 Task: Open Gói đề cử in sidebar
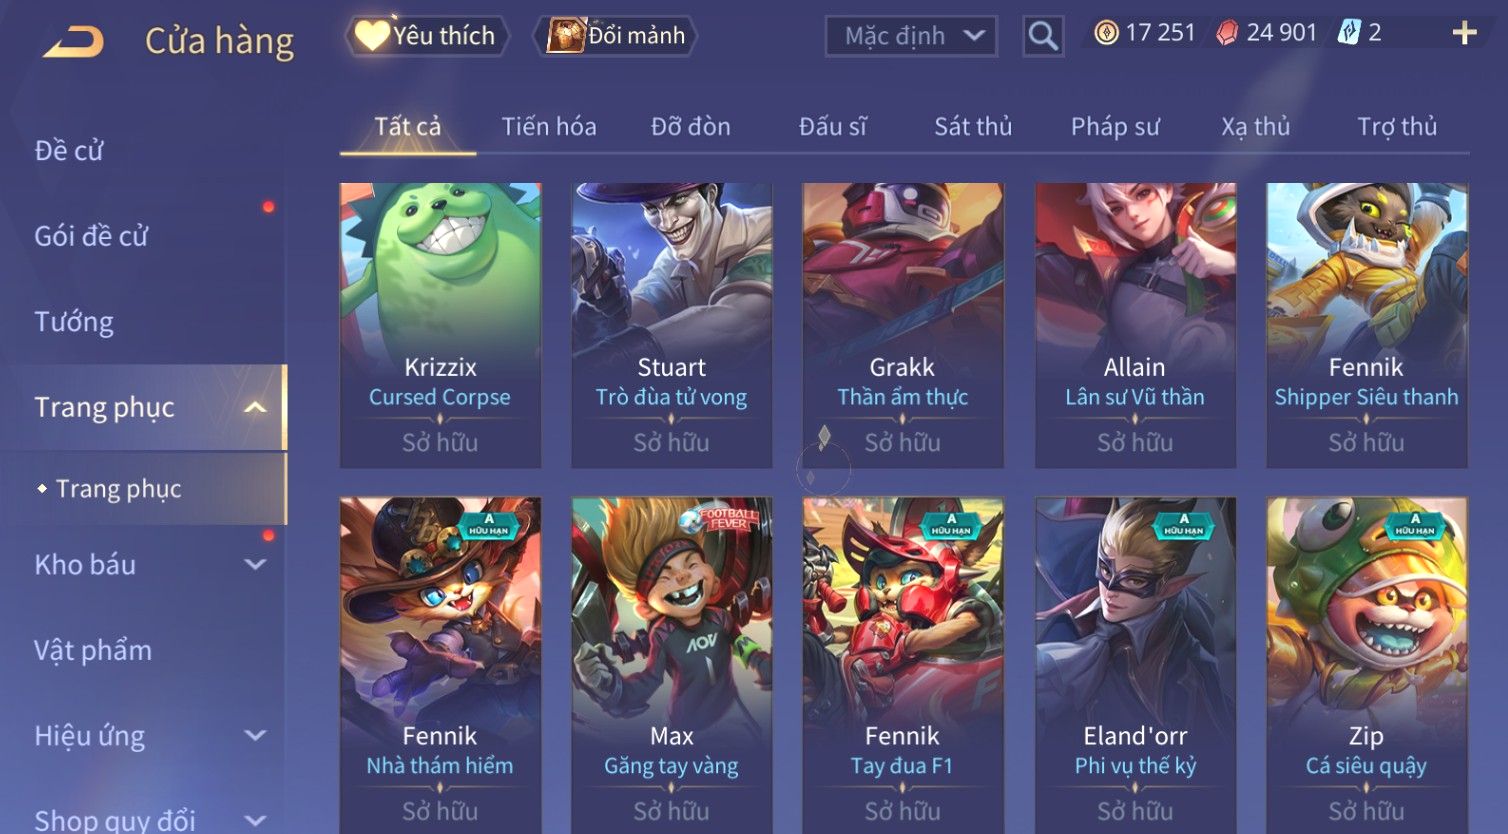[91, 236]
